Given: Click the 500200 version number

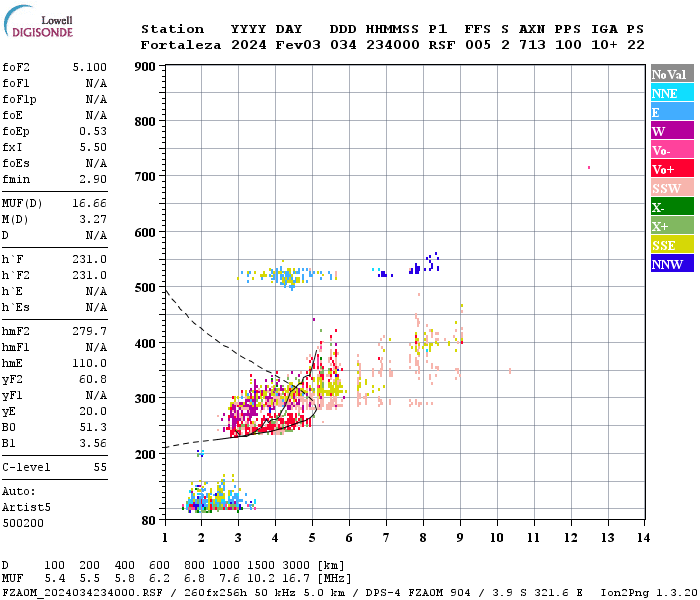Looking at the screenshot, I should coord(23,523).
